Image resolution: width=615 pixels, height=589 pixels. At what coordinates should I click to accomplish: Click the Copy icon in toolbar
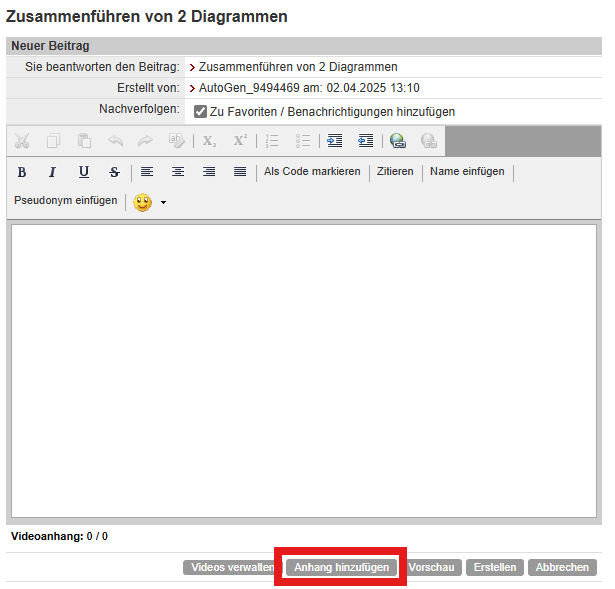coord(53,141)
